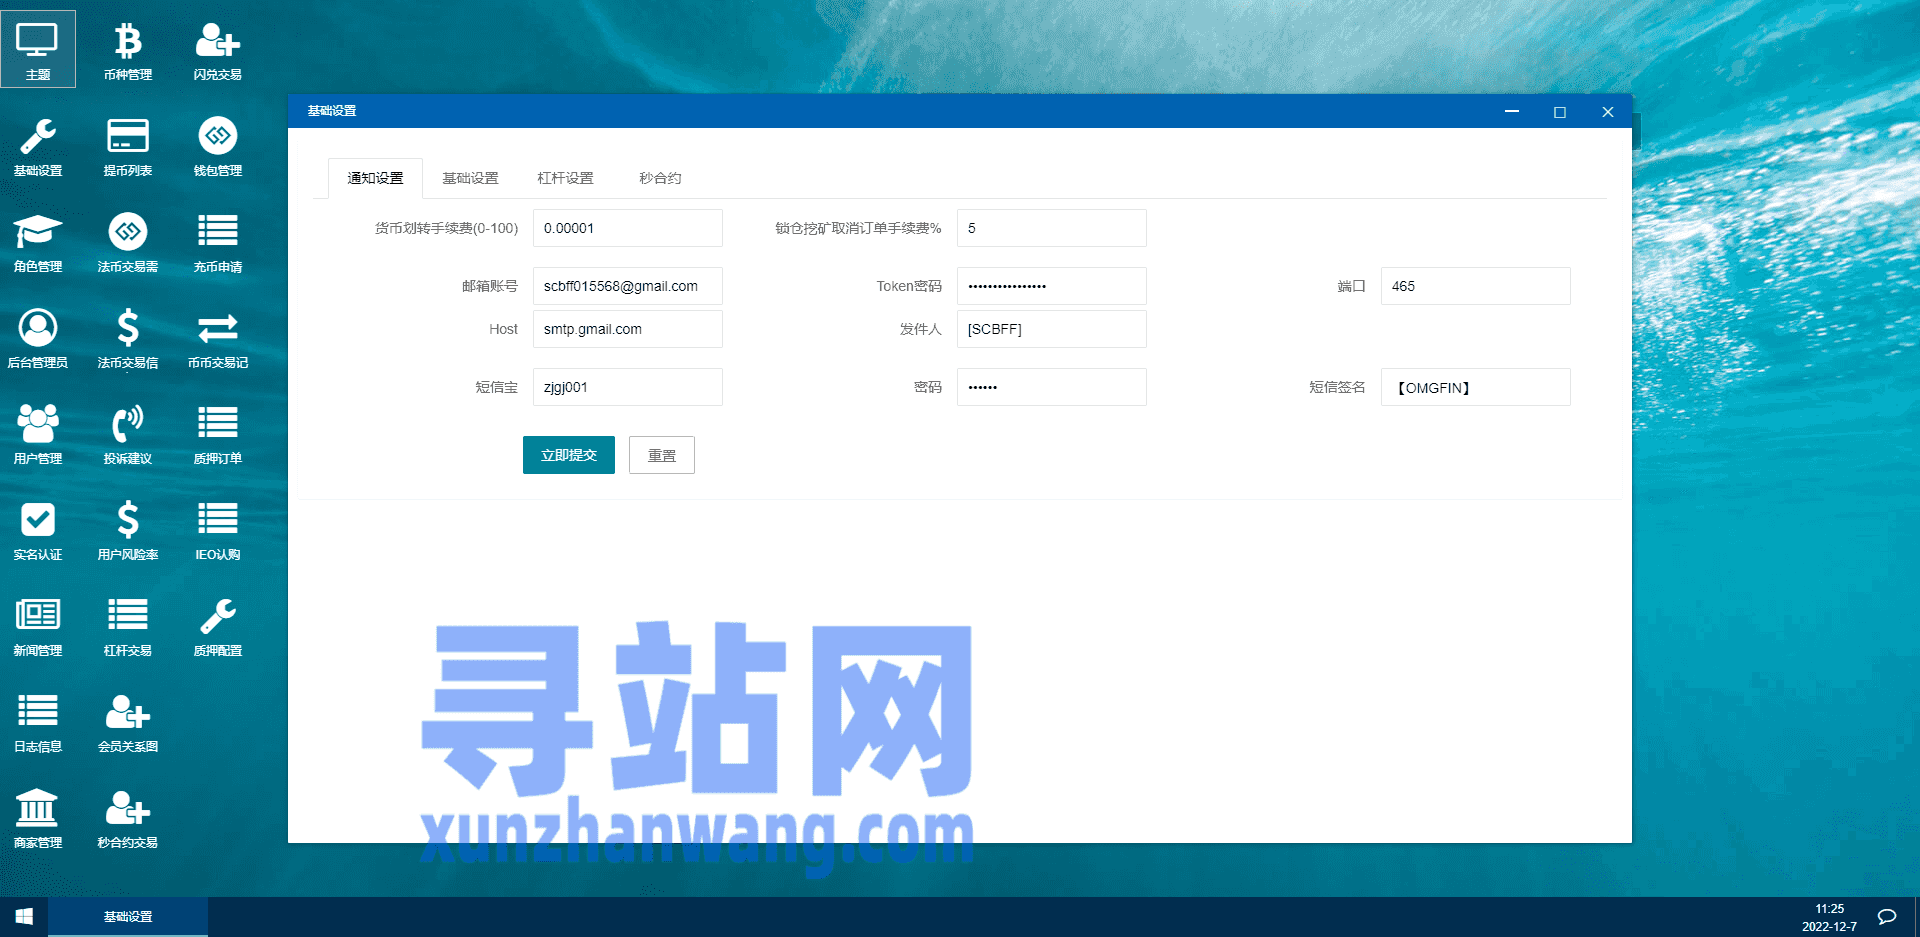Open the 日志信息 list icon
1920x937 pixels.
tap(38, 721)
